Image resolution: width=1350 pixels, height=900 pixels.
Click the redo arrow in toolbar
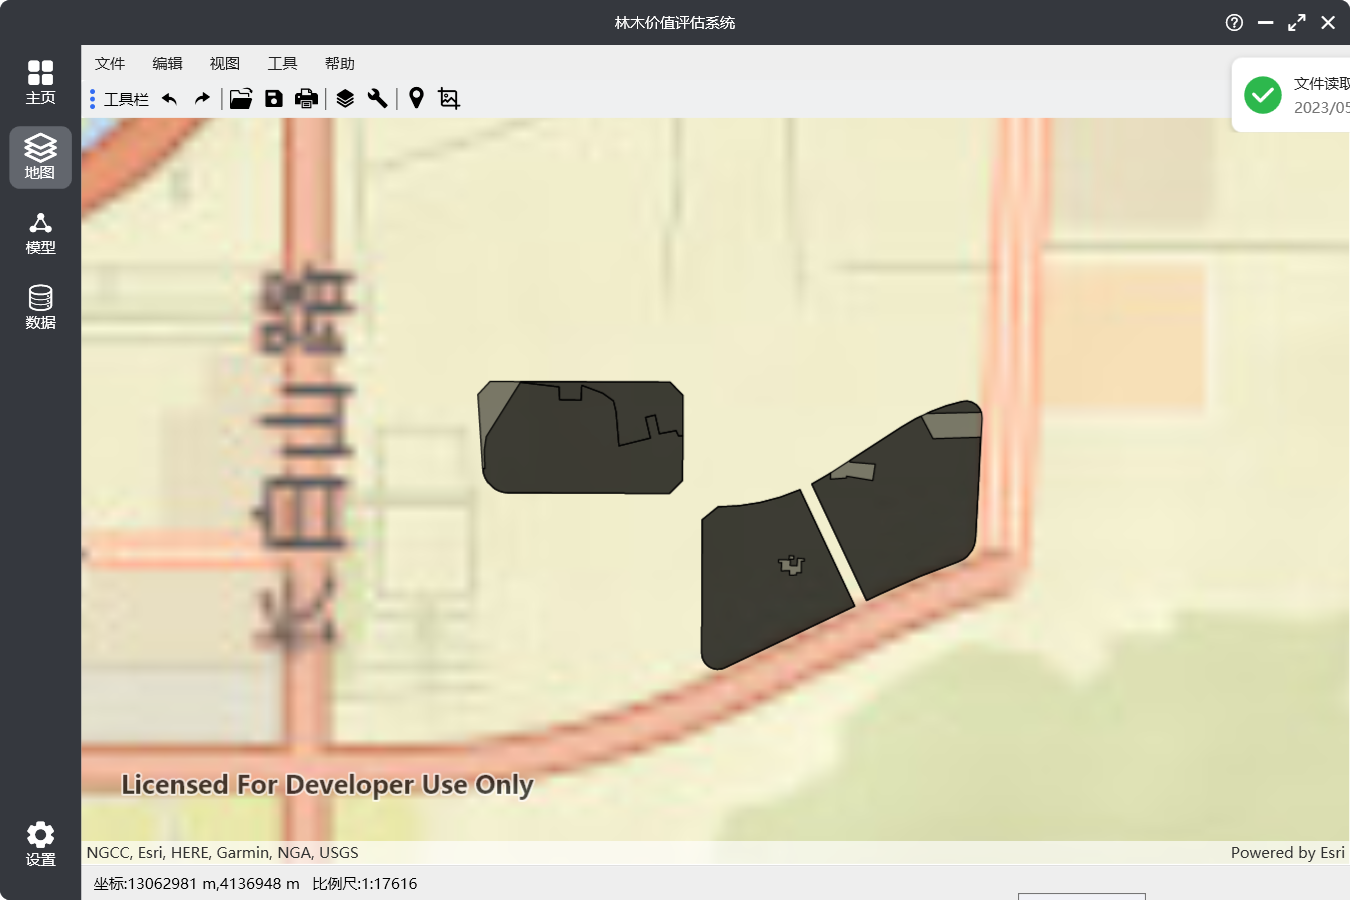click(x=202, y=98)
